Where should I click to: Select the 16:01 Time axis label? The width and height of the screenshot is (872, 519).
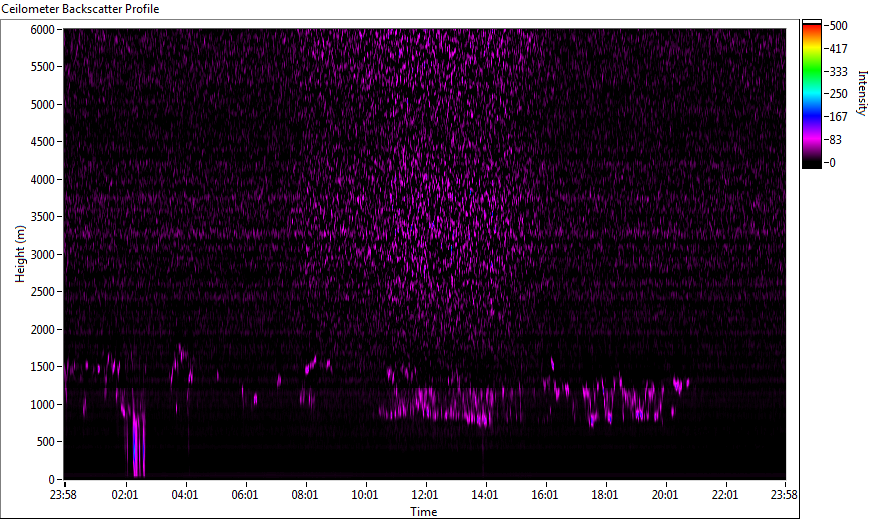pos(545,495)
